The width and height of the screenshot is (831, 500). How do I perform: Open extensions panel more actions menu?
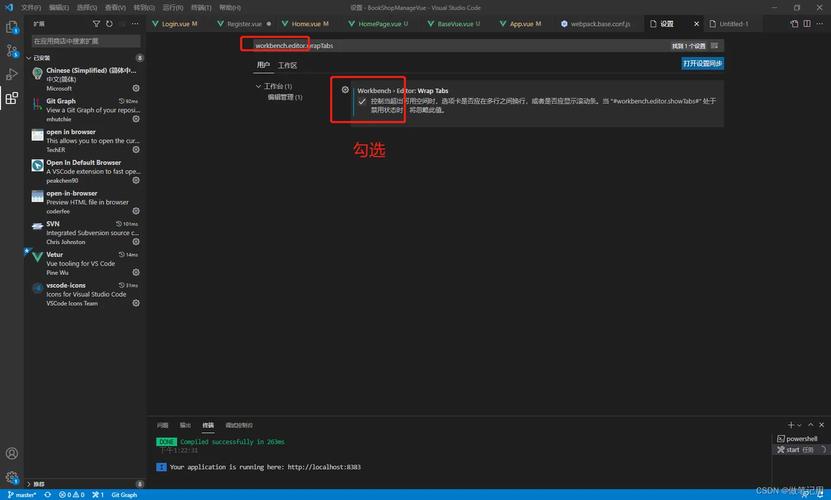pos(135,24)
